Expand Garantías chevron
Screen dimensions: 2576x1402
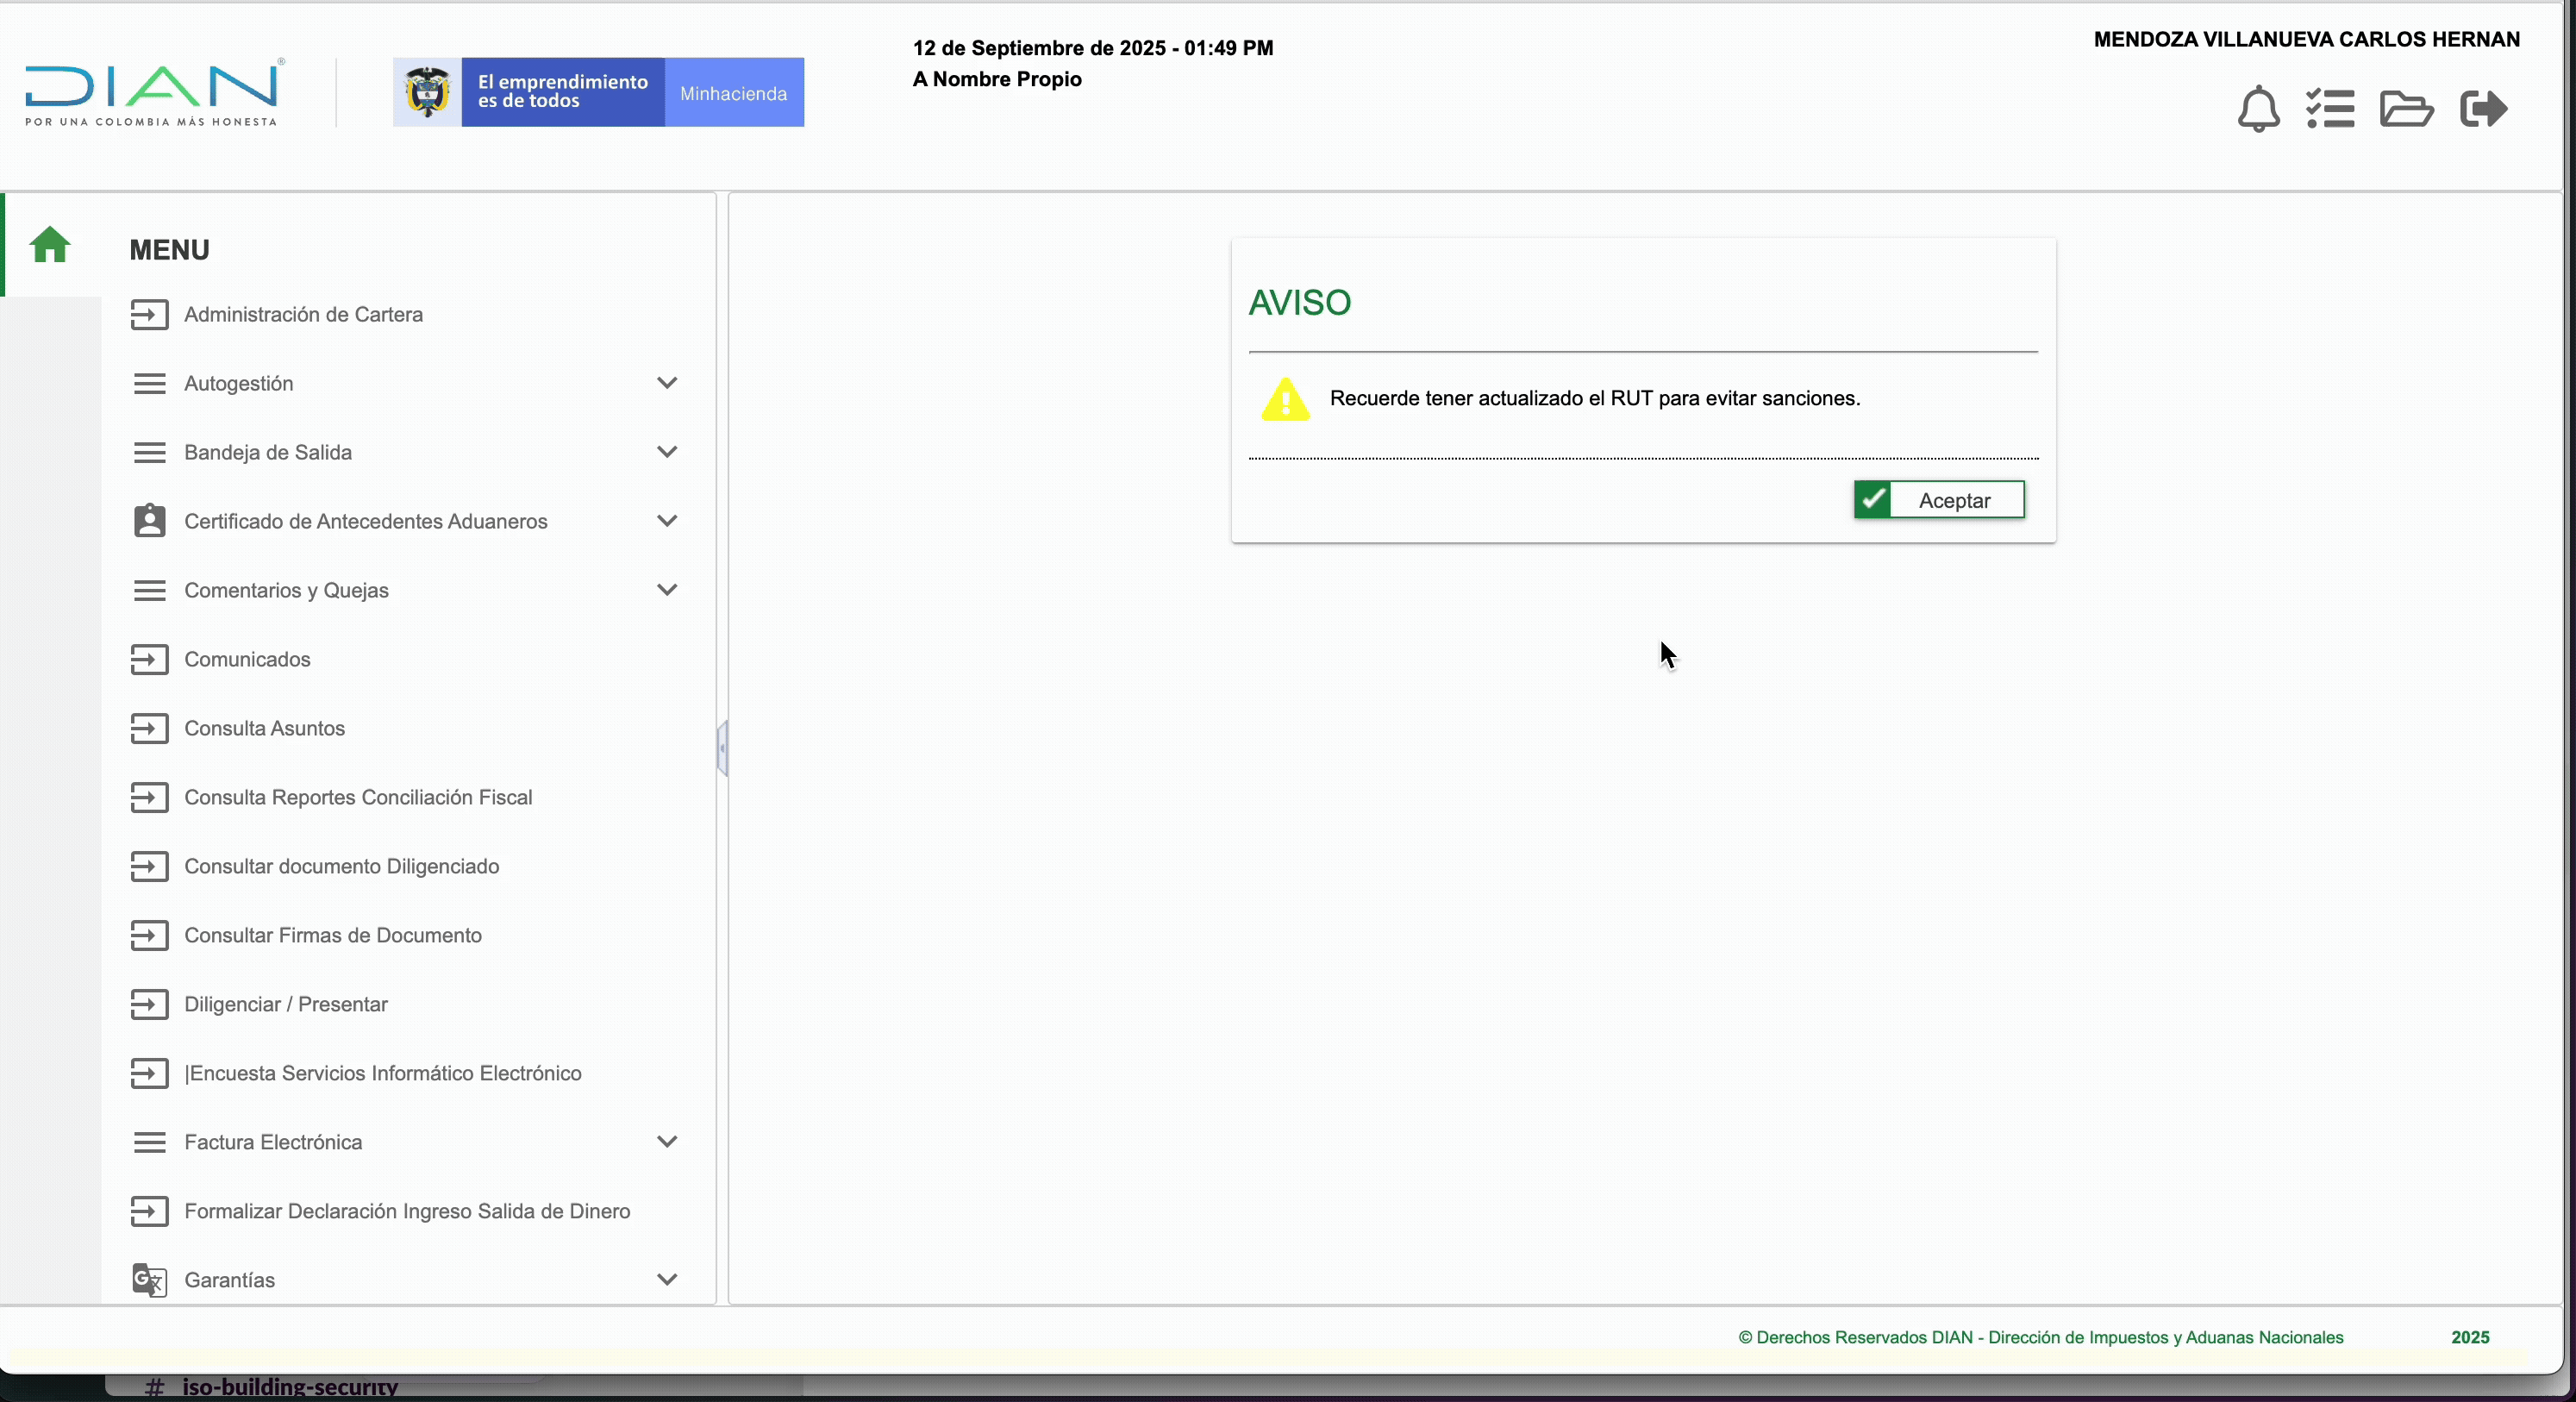(x=667, y=1280)
